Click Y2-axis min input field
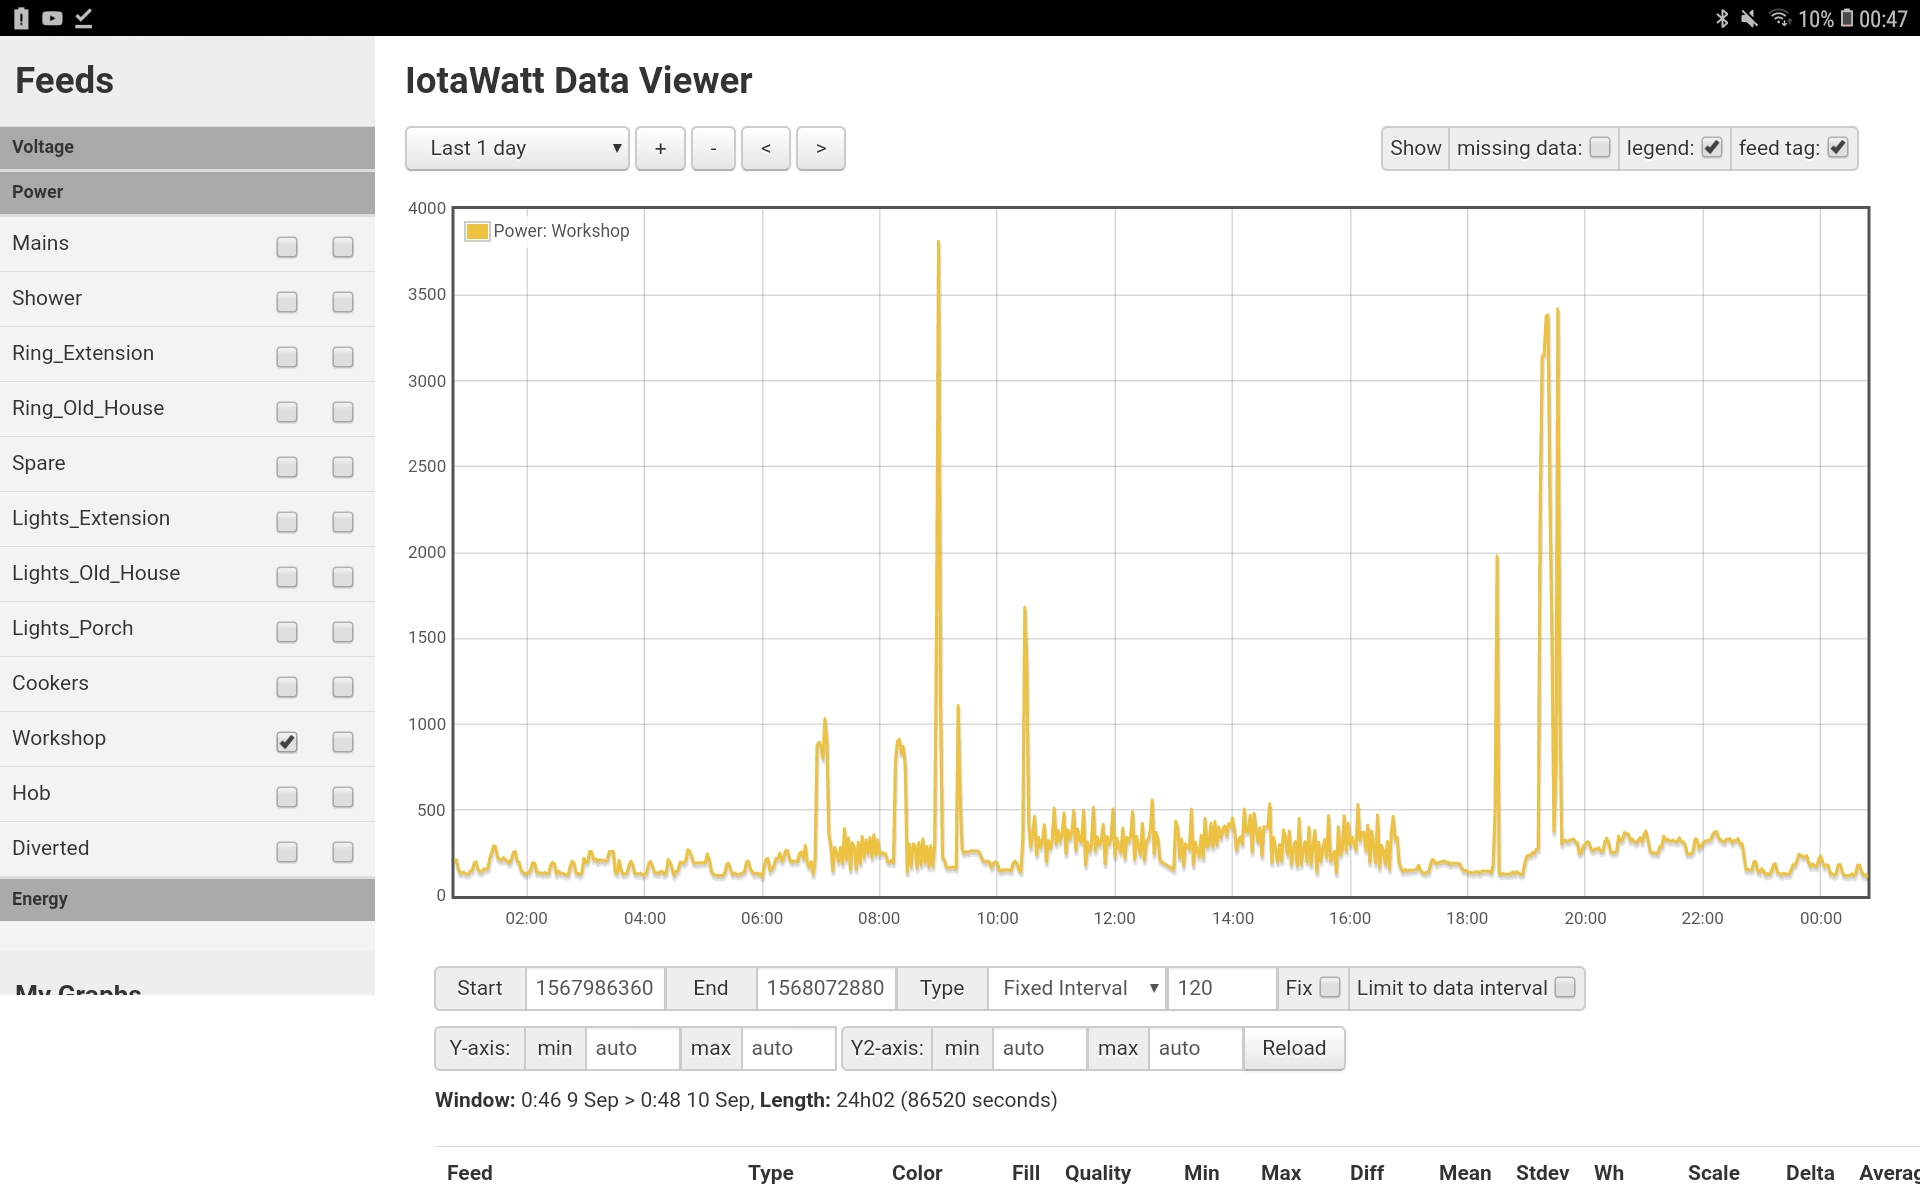The height and width of the screenshot is (1200, 1920). (1040, 1048)
